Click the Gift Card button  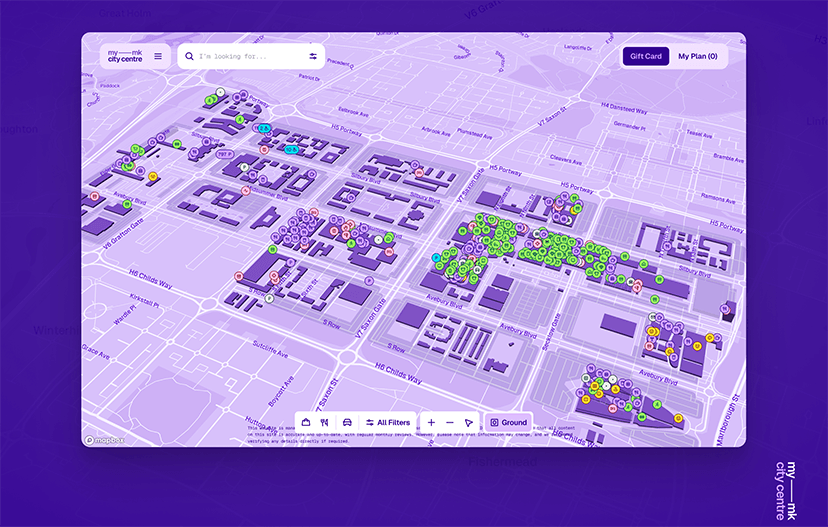[x=646, y=56]
